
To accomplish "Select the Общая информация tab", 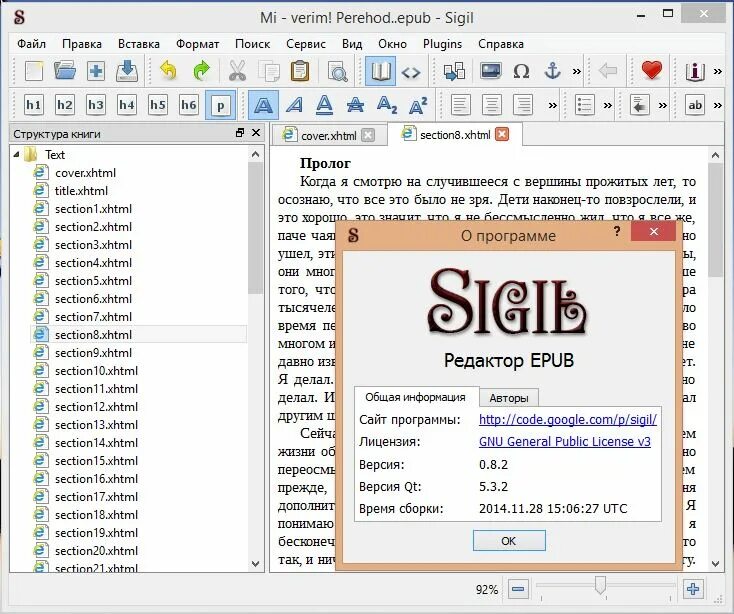I will coord(415,397).
